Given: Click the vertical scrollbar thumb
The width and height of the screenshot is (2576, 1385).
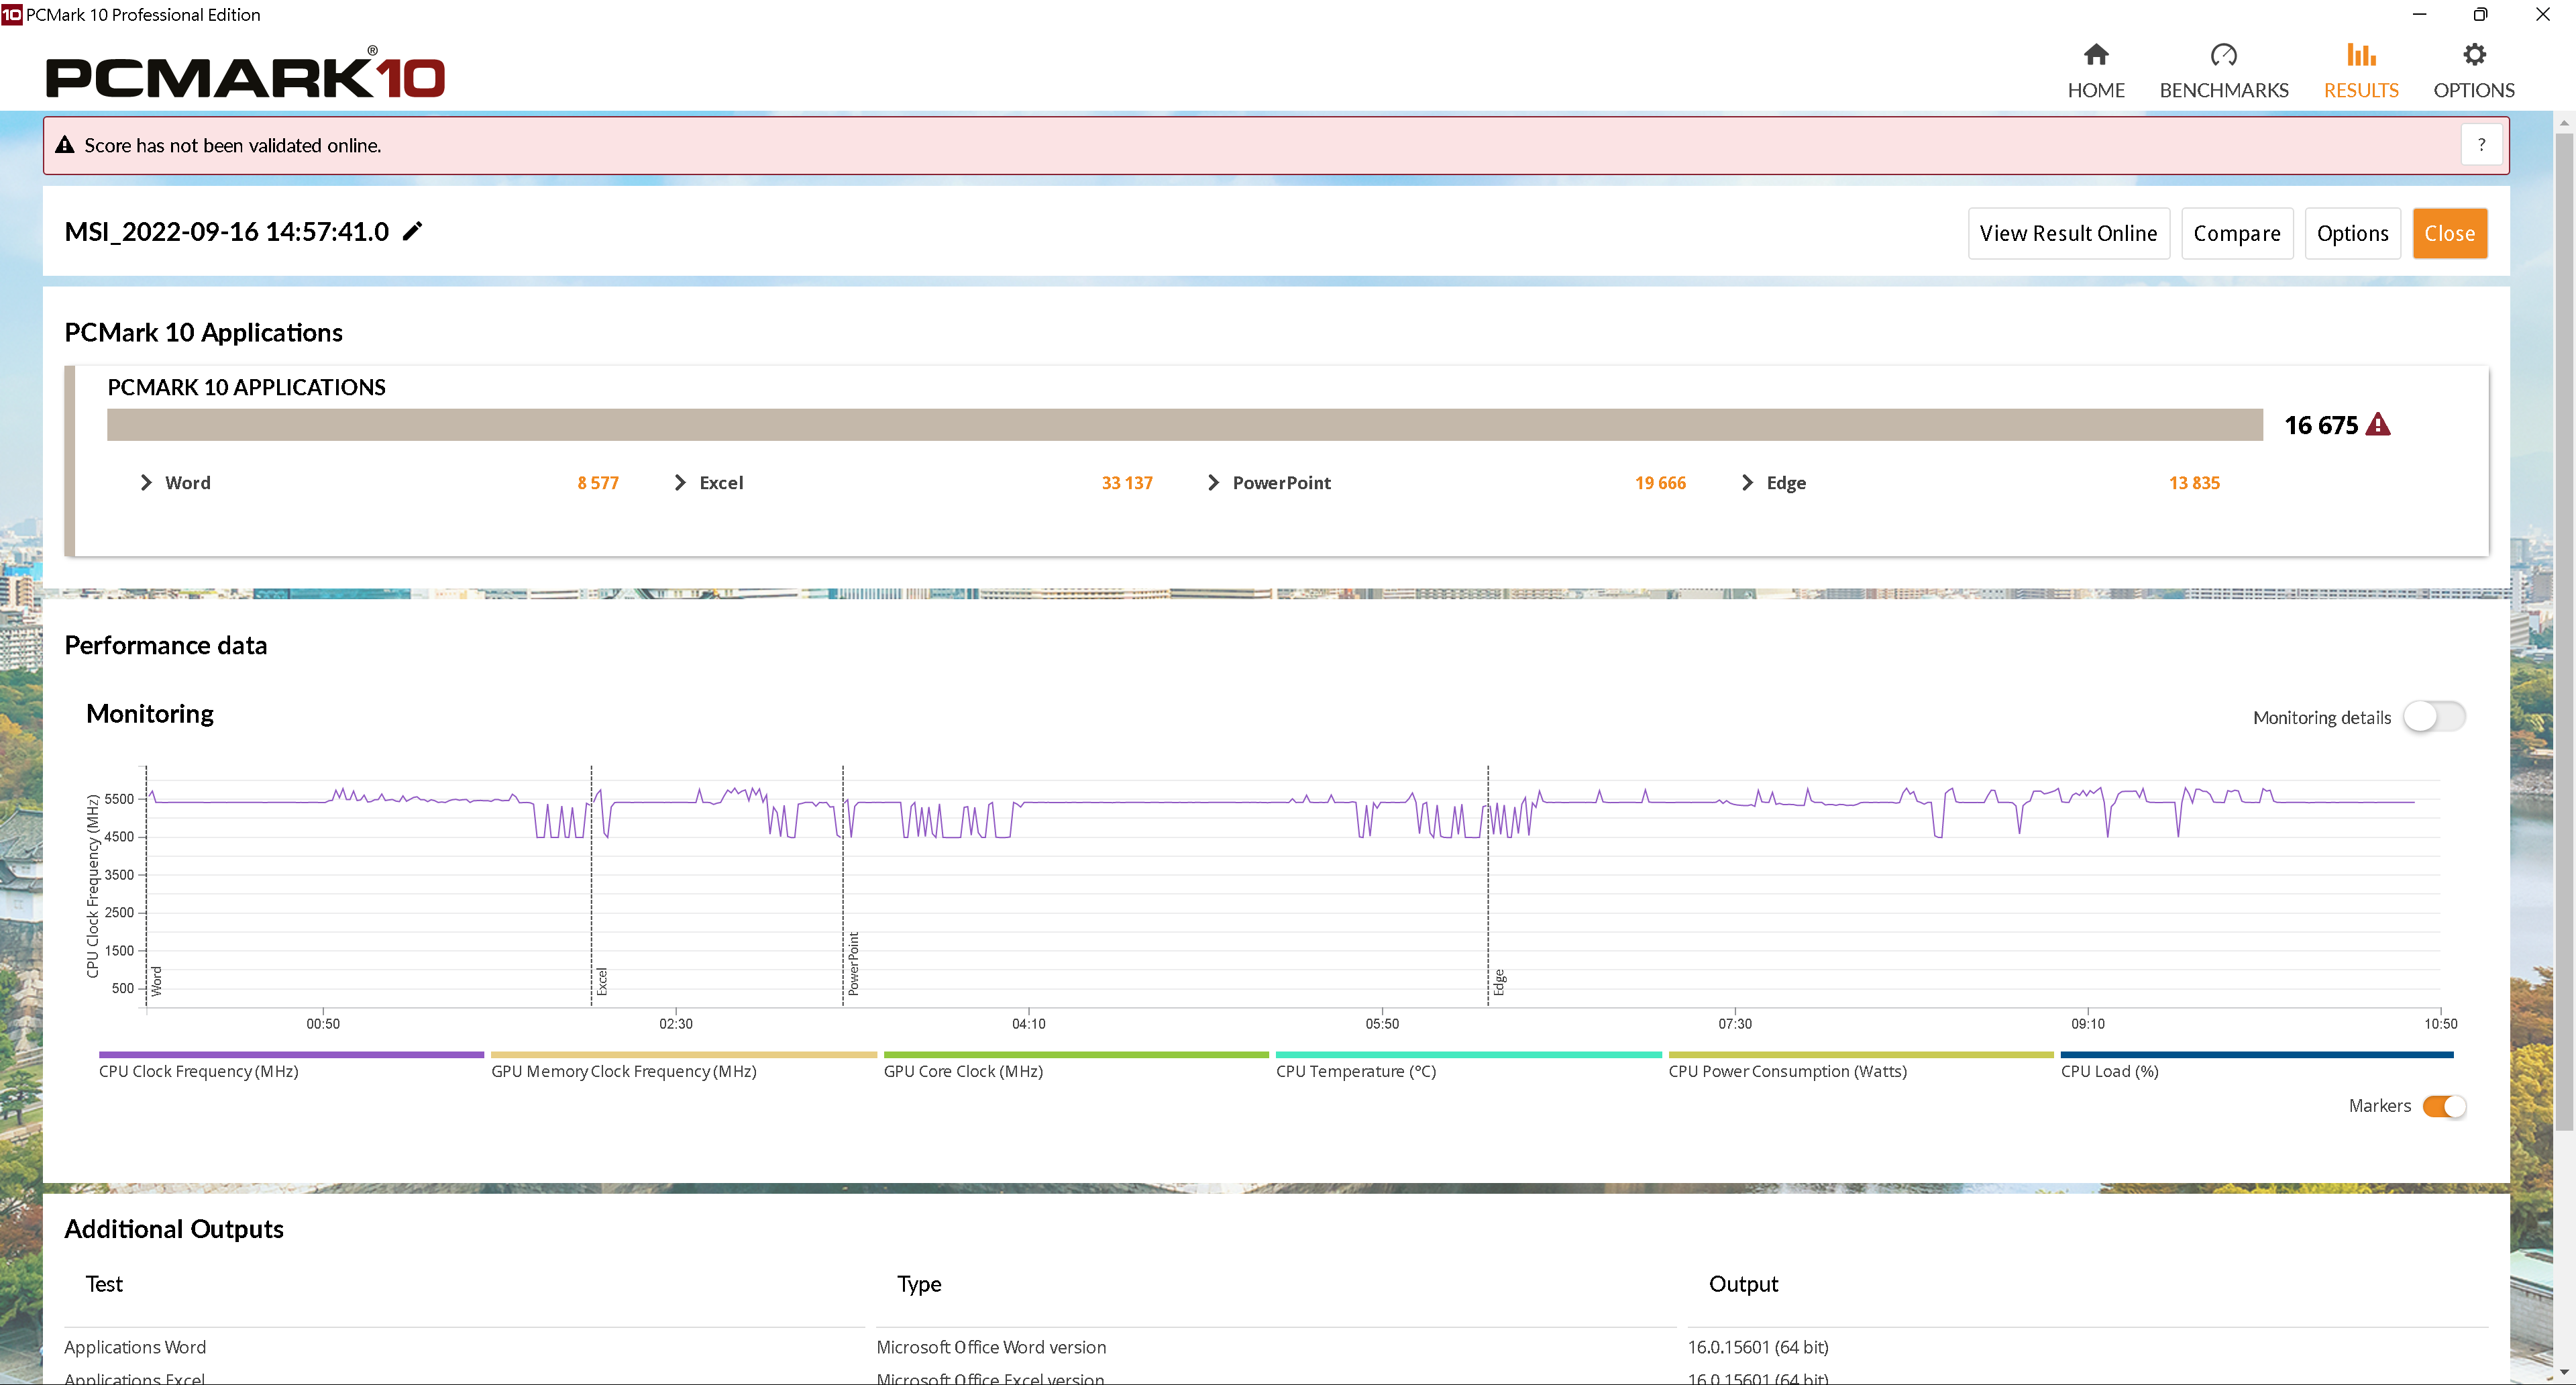Looking at the screenshot, I should point(2564,632).
